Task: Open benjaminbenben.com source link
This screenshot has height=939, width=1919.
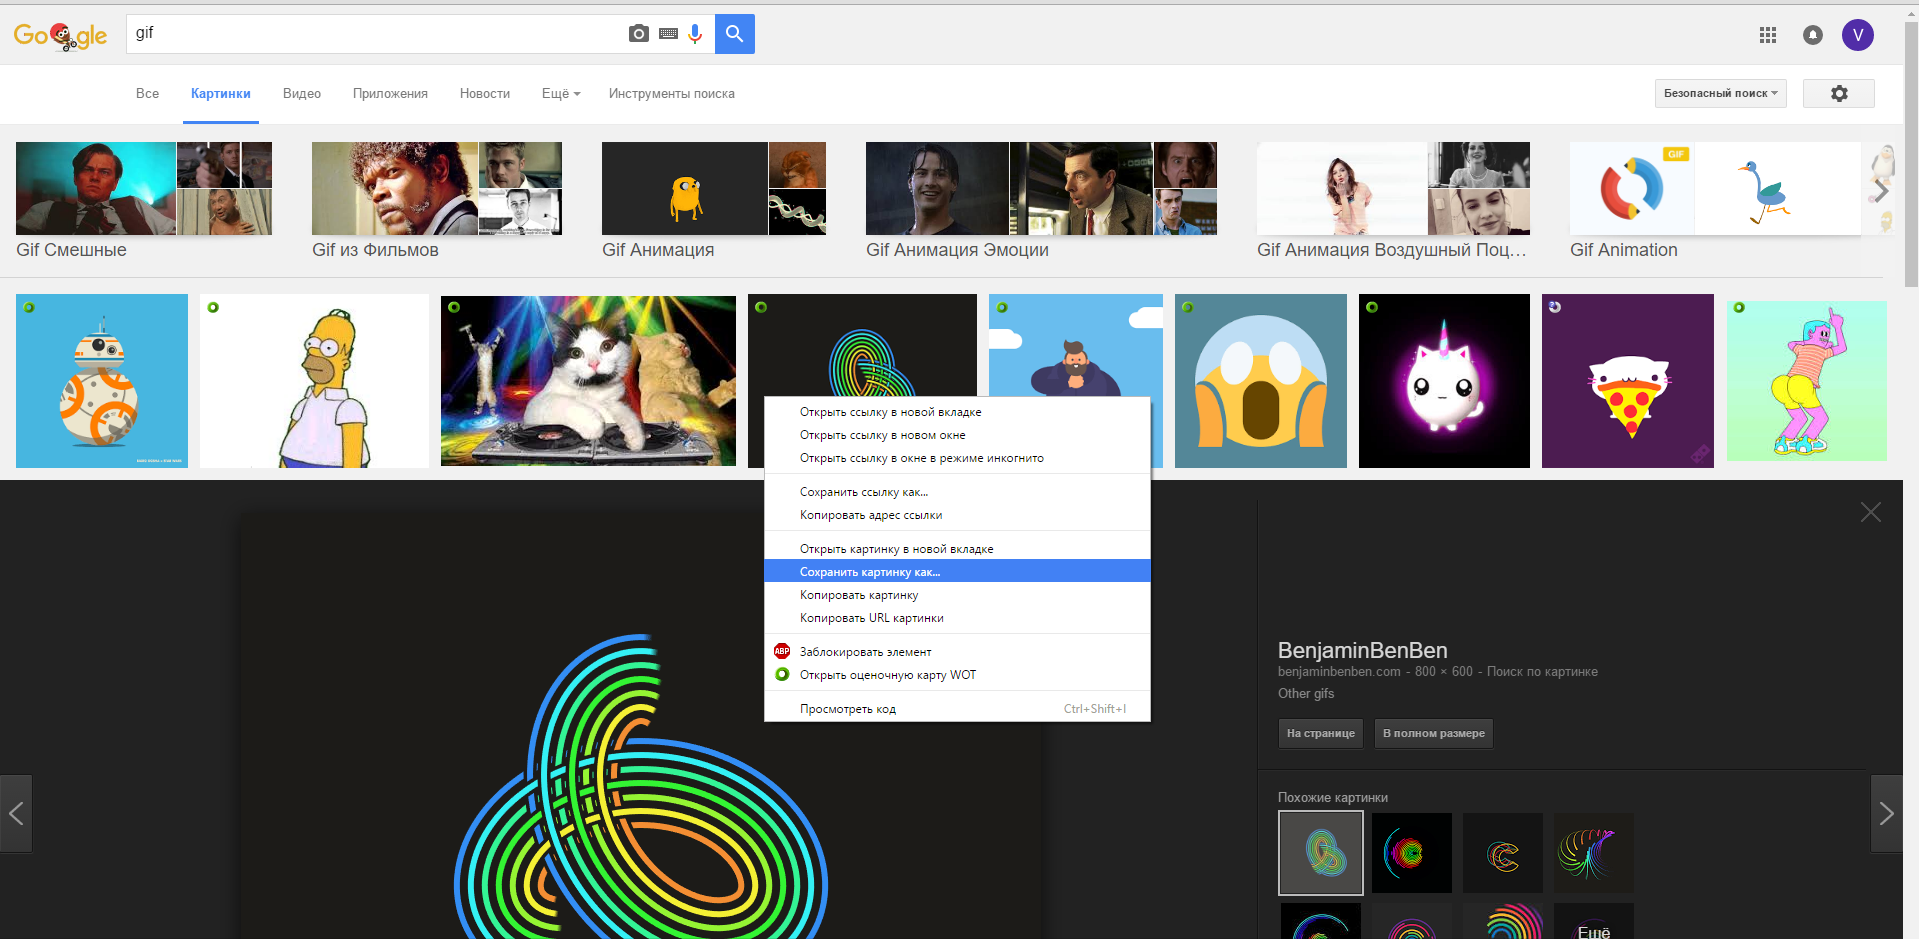Action: pos(1339,672)
